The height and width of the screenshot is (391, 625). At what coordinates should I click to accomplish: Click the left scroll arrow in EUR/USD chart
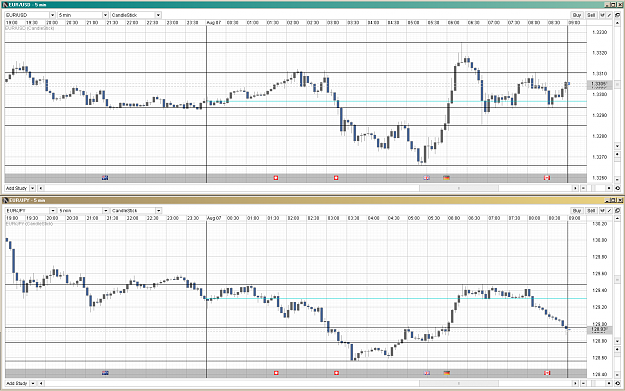(x=41, y=188)
